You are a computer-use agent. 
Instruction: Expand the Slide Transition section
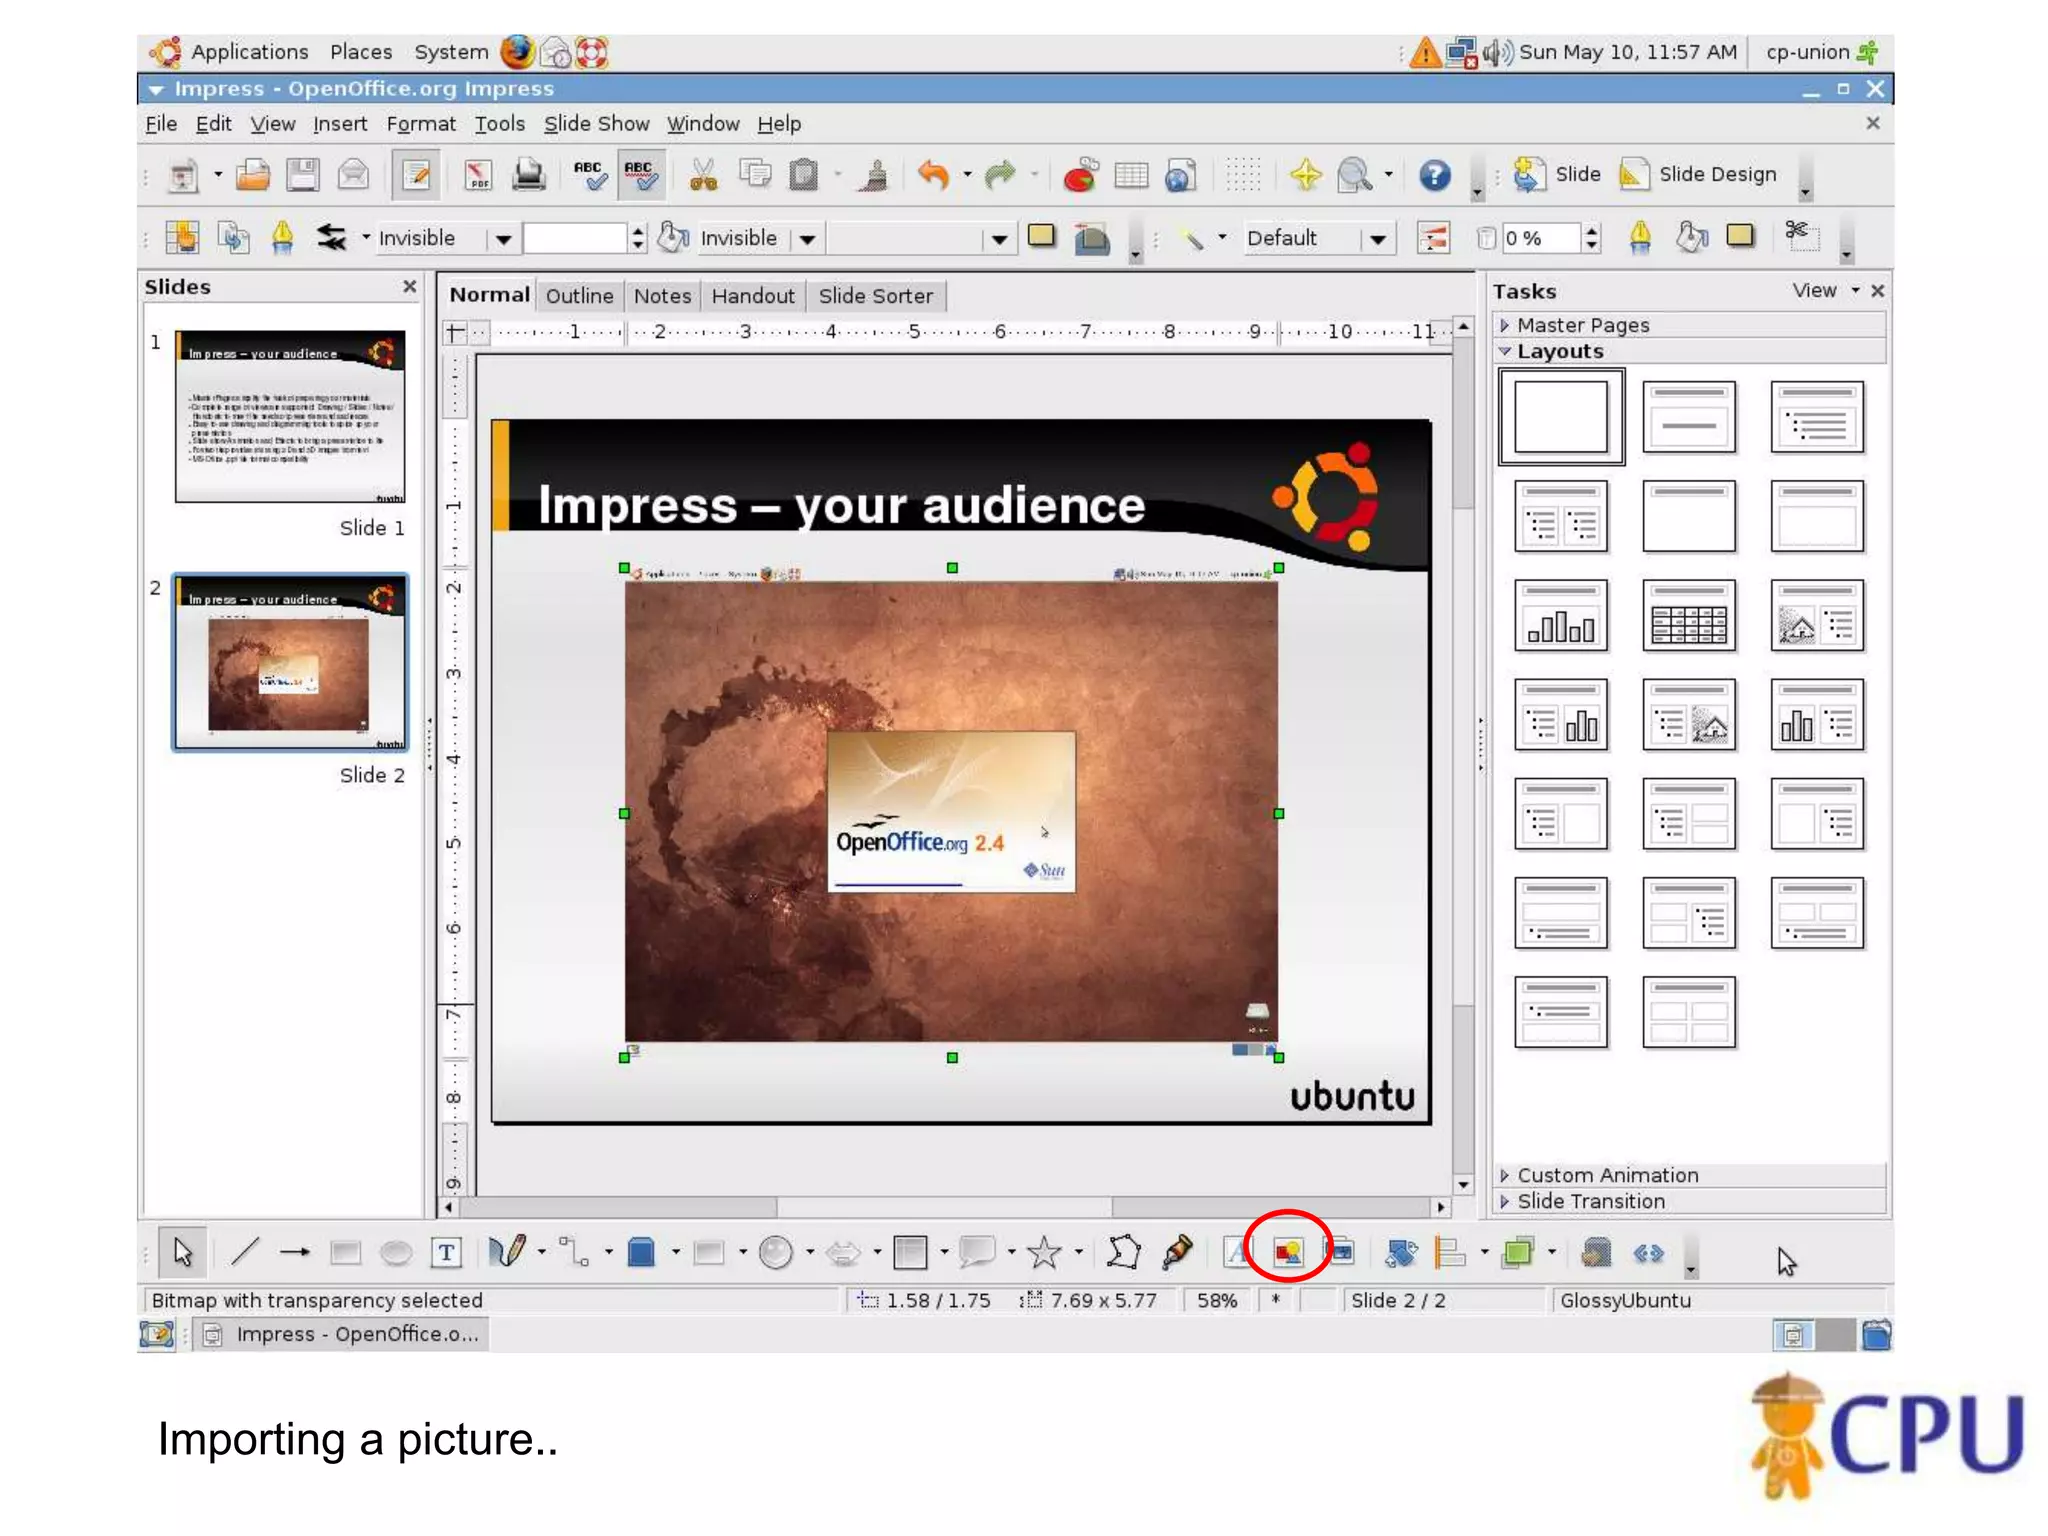tap(1690, 1201)
